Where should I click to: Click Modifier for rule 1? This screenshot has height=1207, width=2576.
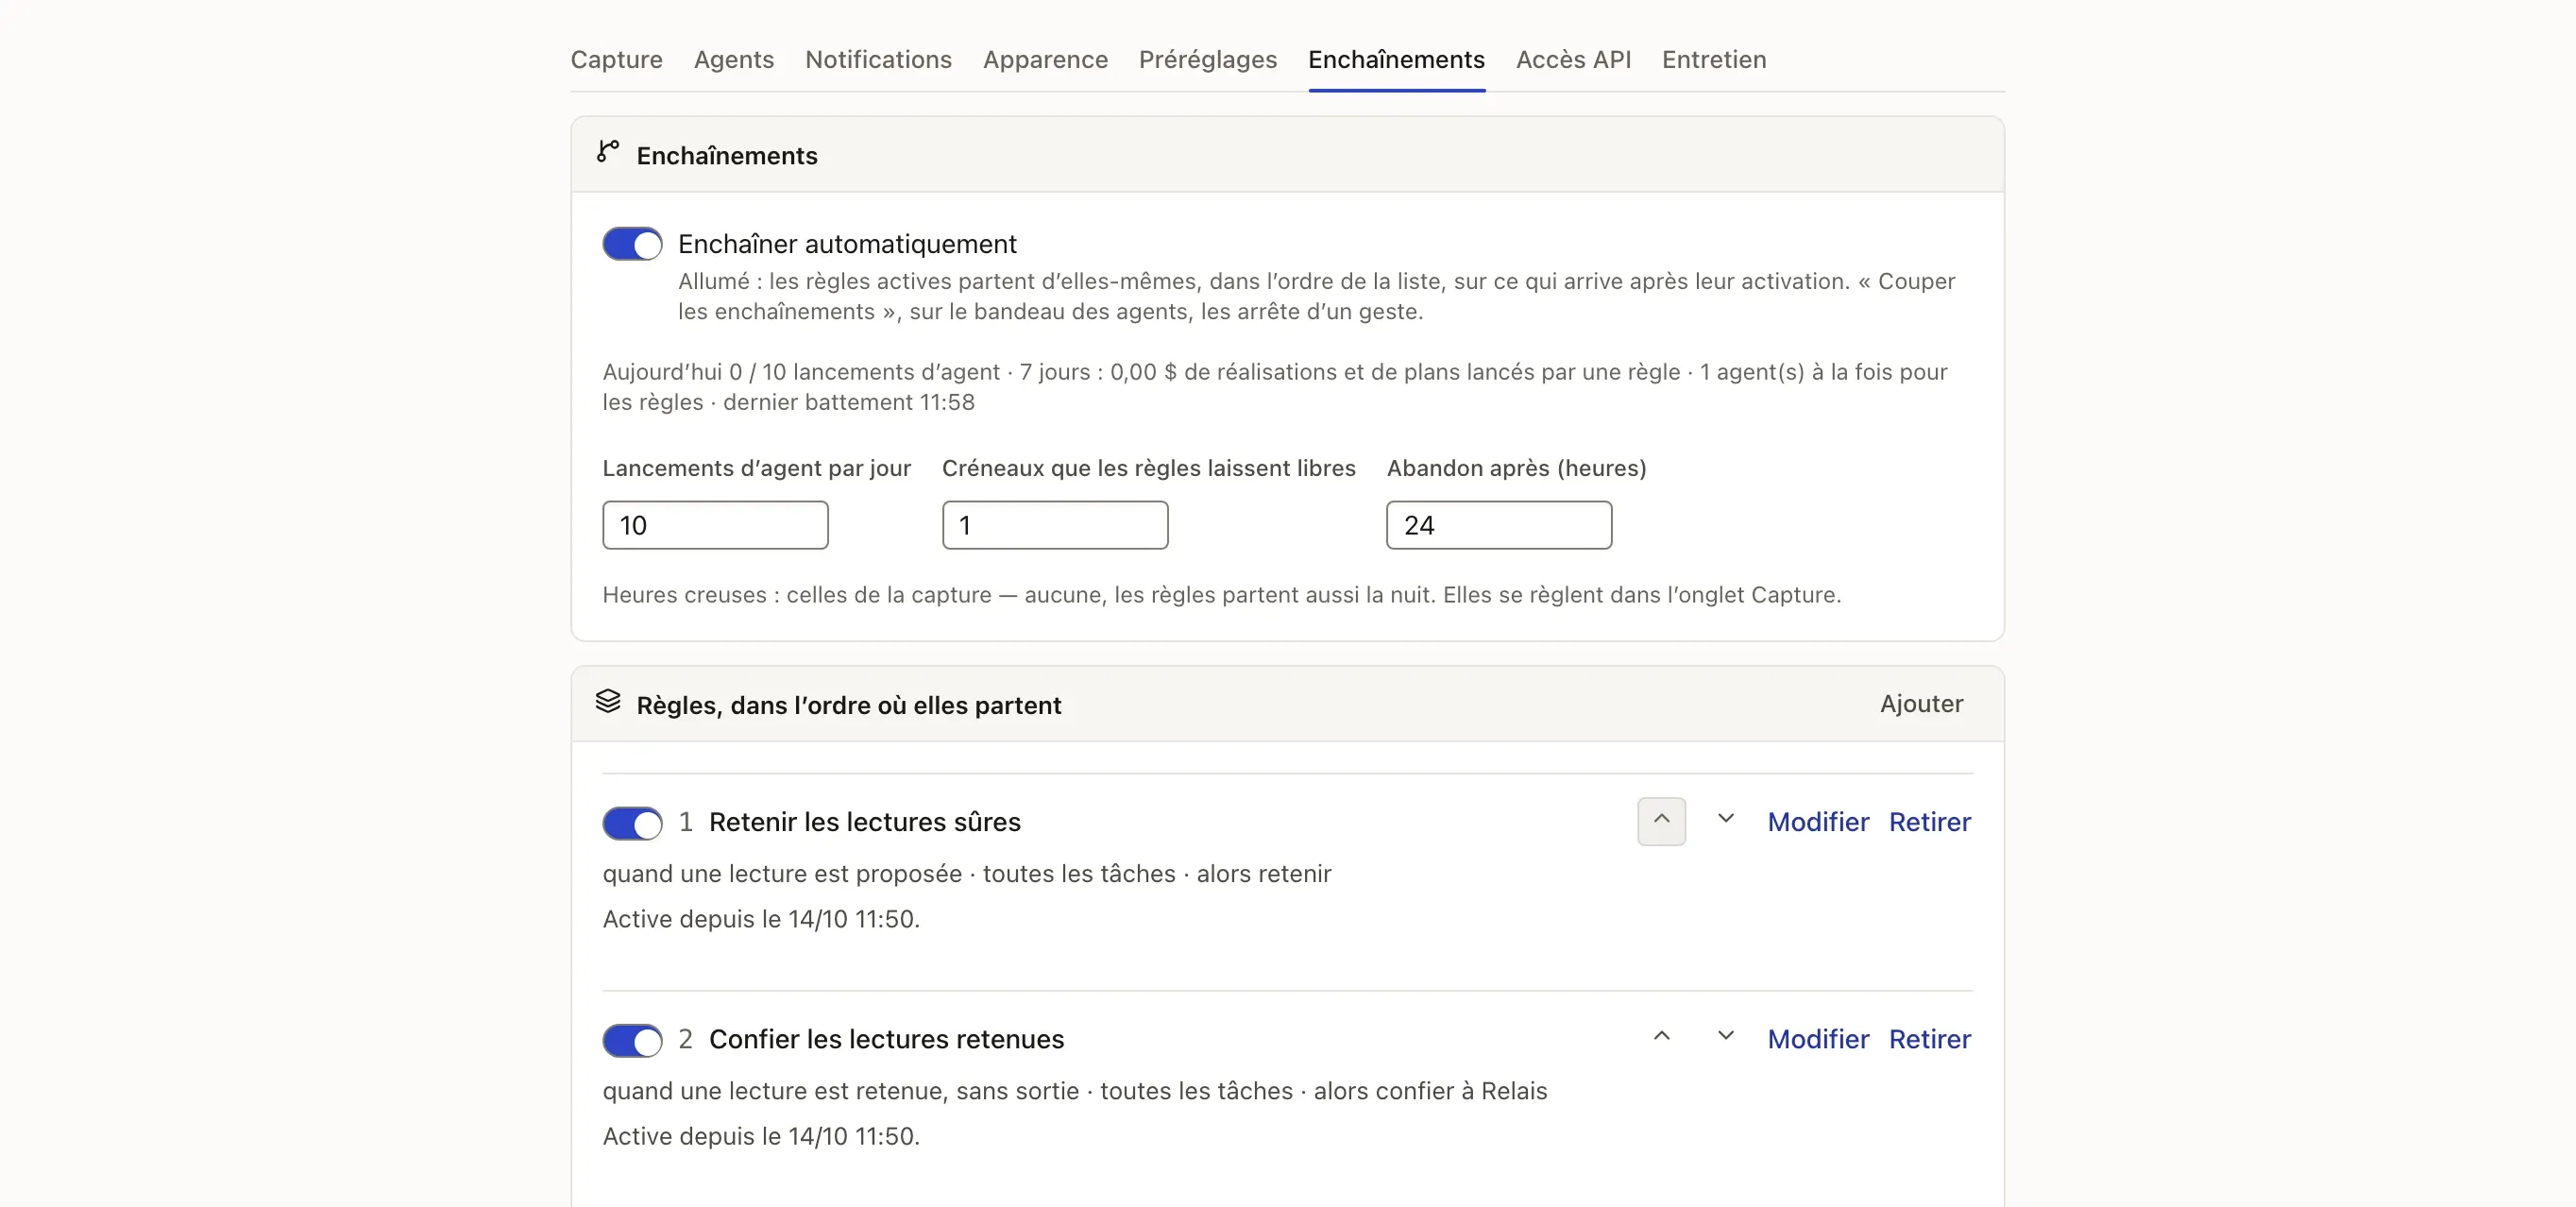coord(1817,821)
